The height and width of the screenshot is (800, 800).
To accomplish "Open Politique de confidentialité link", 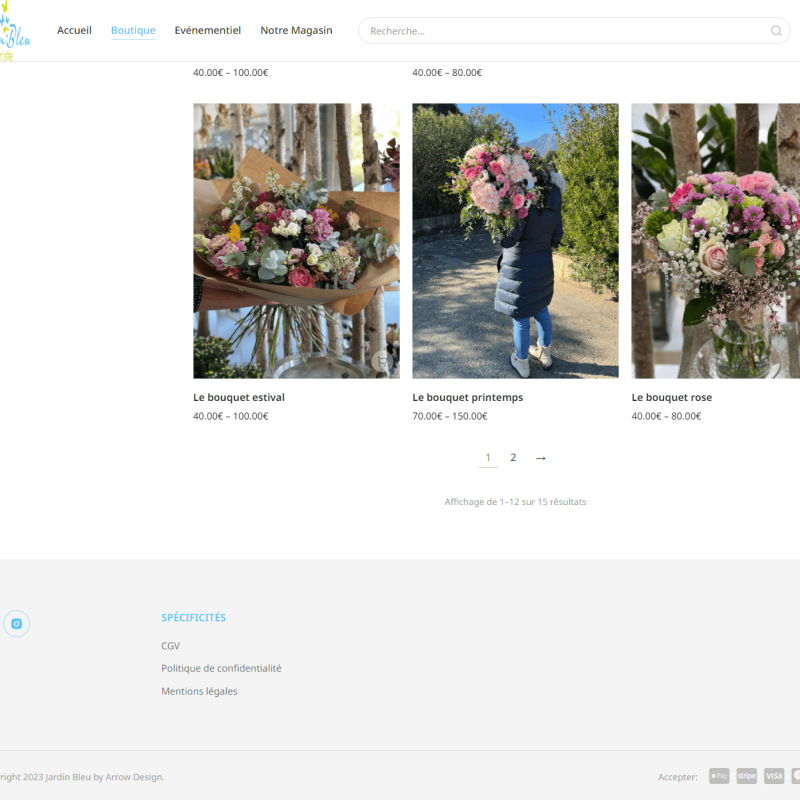I will tap(221, 668).
